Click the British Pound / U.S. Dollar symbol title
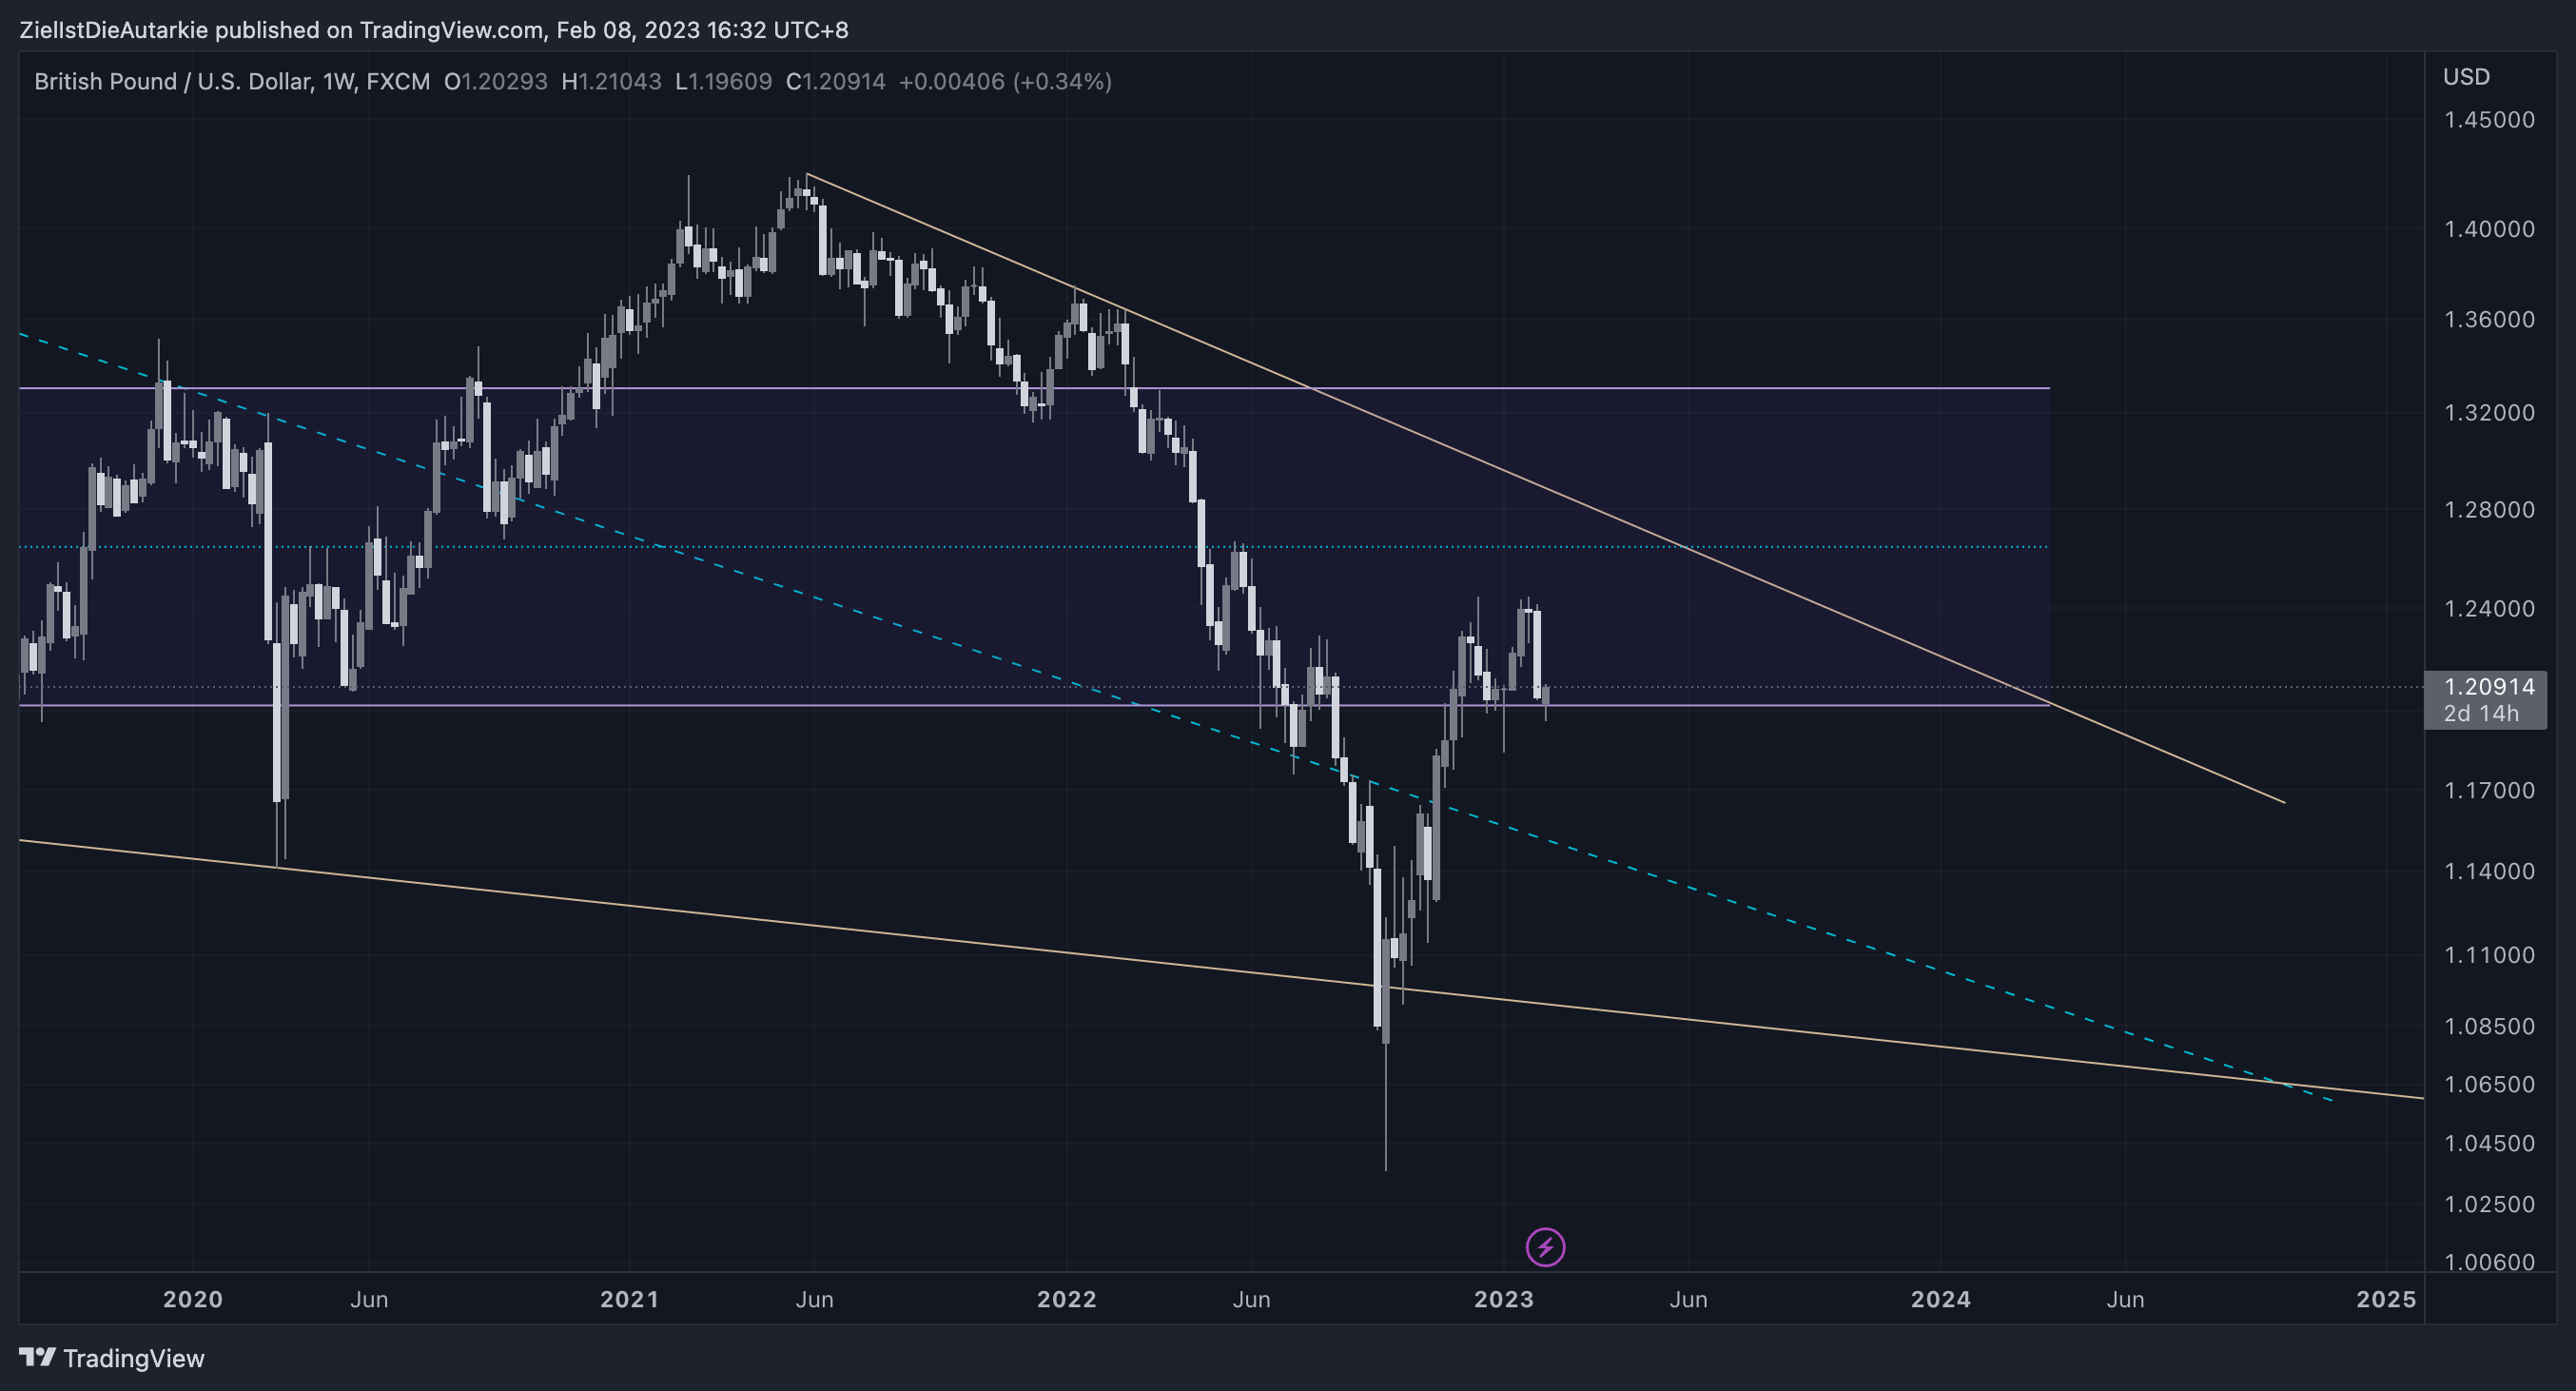This screenshot has width=2576, height=1391. click(172, 81)
